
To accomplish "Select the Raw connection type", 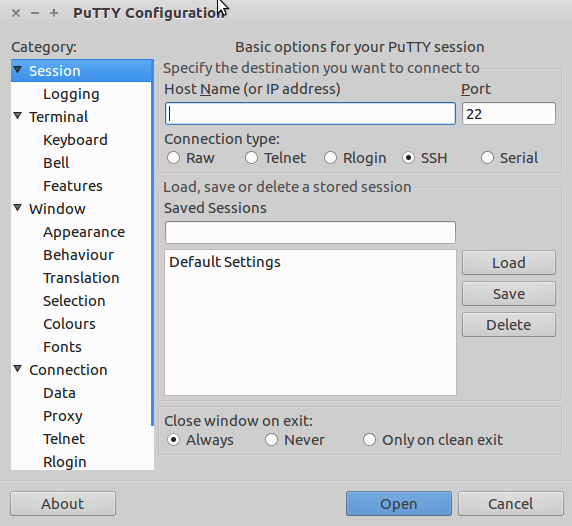I will point(173,158).
